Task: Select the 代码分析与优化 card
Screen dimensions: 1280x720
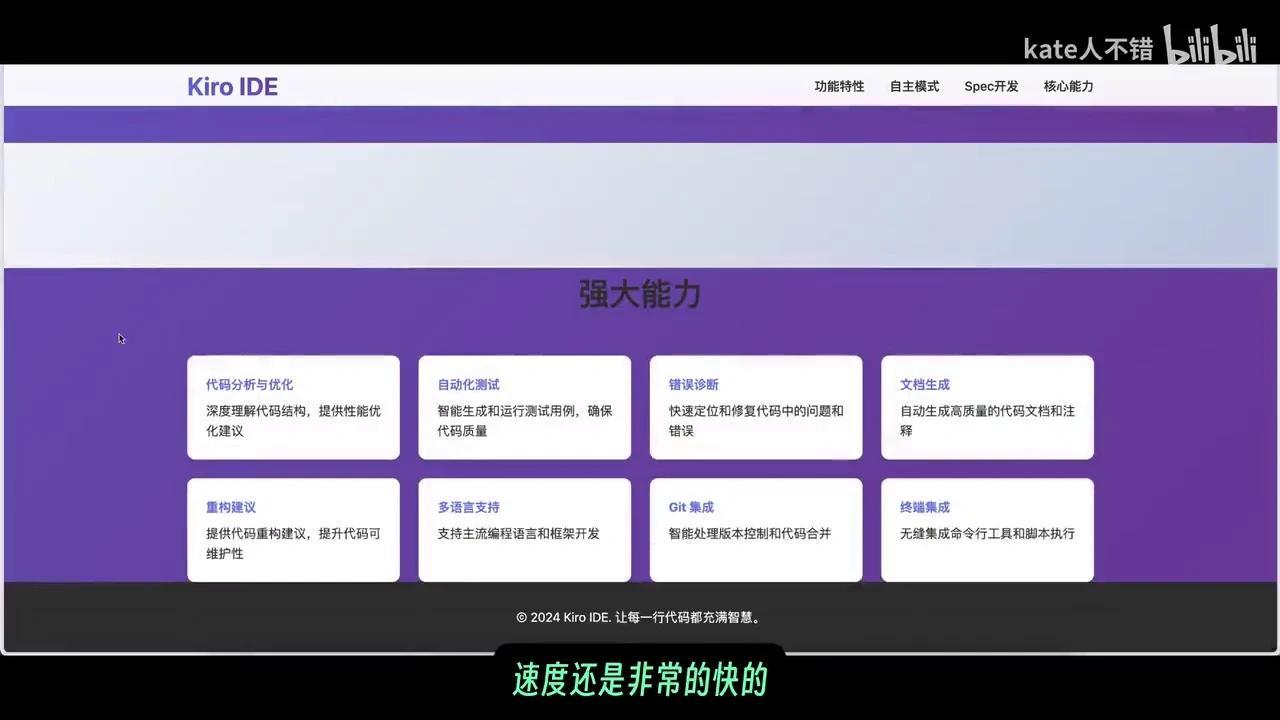Action: point(293,407)
